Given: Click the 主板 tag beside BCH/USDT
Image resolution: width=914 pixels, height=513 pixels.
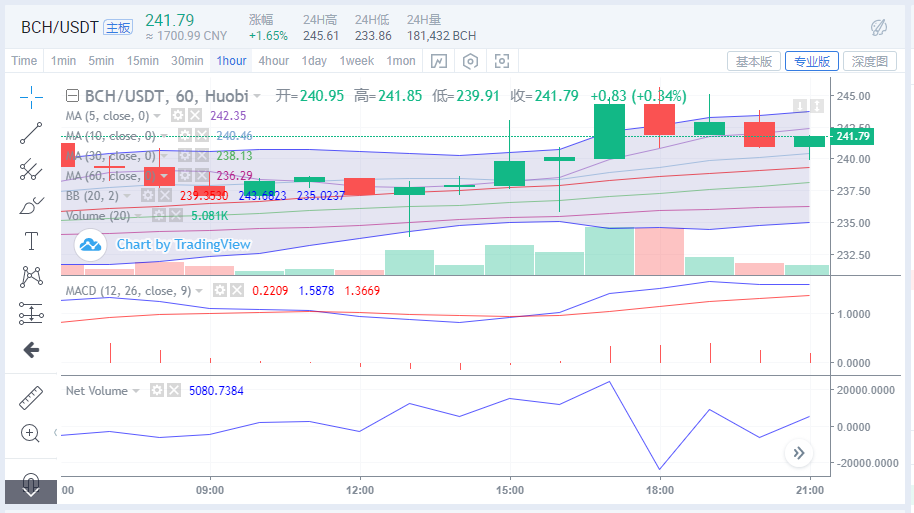Looking at the screenshot, I should pyautogui.click(x=118, y=27).
